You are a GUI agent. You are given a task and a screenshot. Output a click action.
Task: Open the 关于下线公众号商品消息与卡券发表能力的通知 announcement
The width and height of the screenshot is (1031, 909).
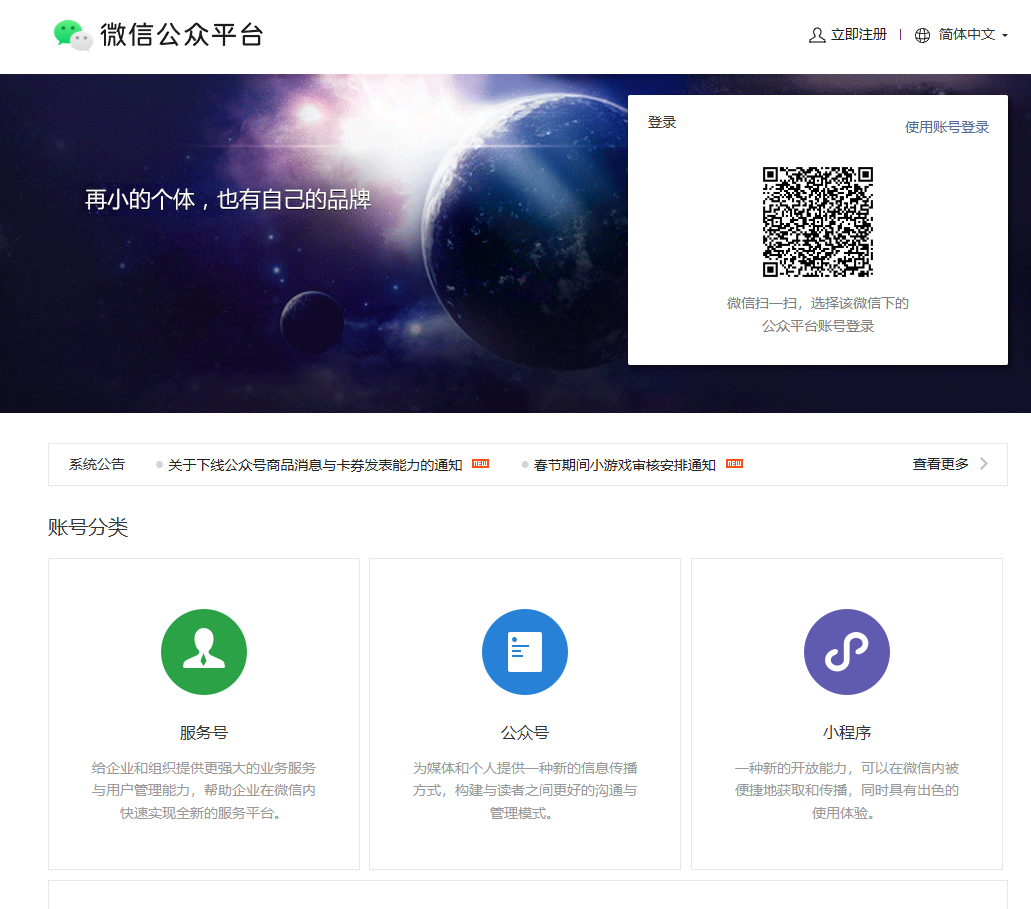point(314,464)
